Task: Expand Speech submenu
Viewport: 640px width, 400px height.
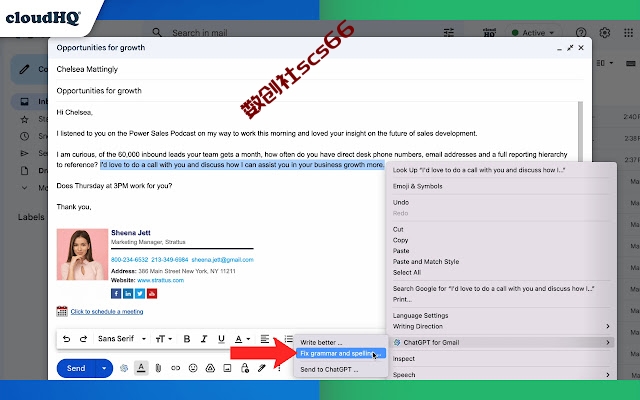Action: (x=502, y=375)
